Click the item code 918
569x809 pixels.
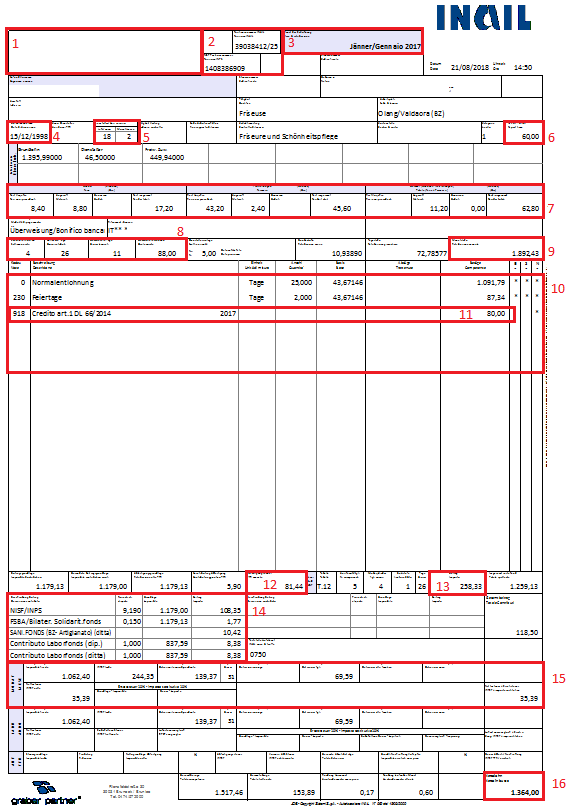(19, 313)
